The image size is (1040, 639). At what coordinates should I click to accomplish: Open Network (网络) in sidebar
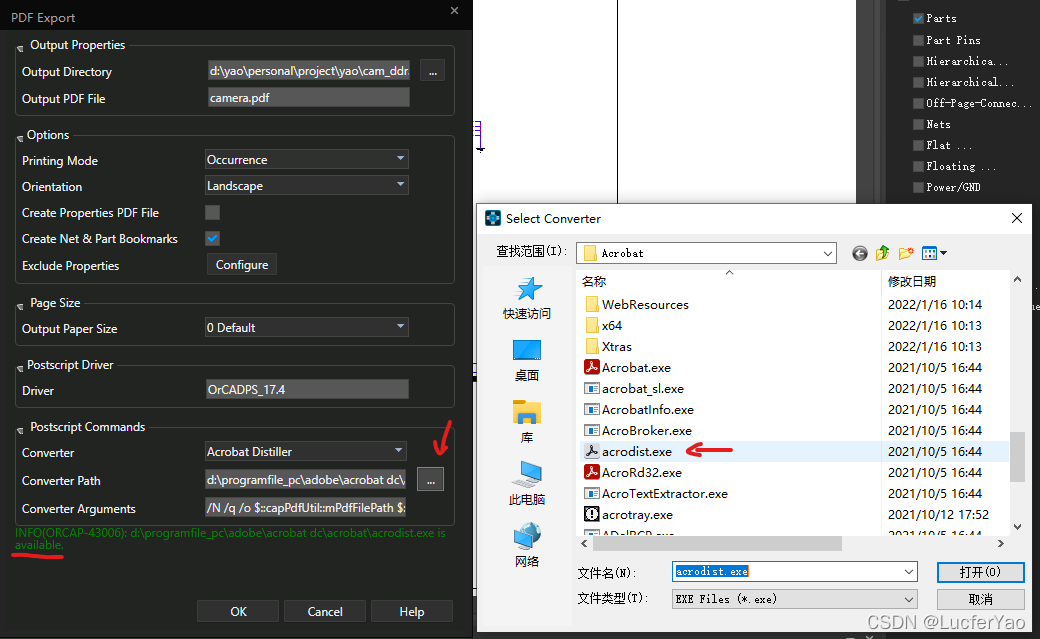tap(527, 545)
